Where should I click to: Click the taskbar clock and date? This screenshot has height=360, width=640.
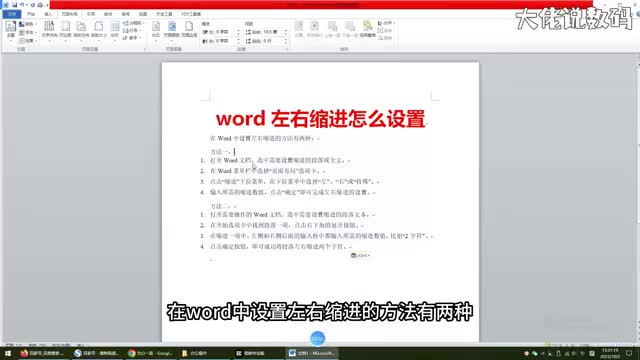tap(610, 353)
